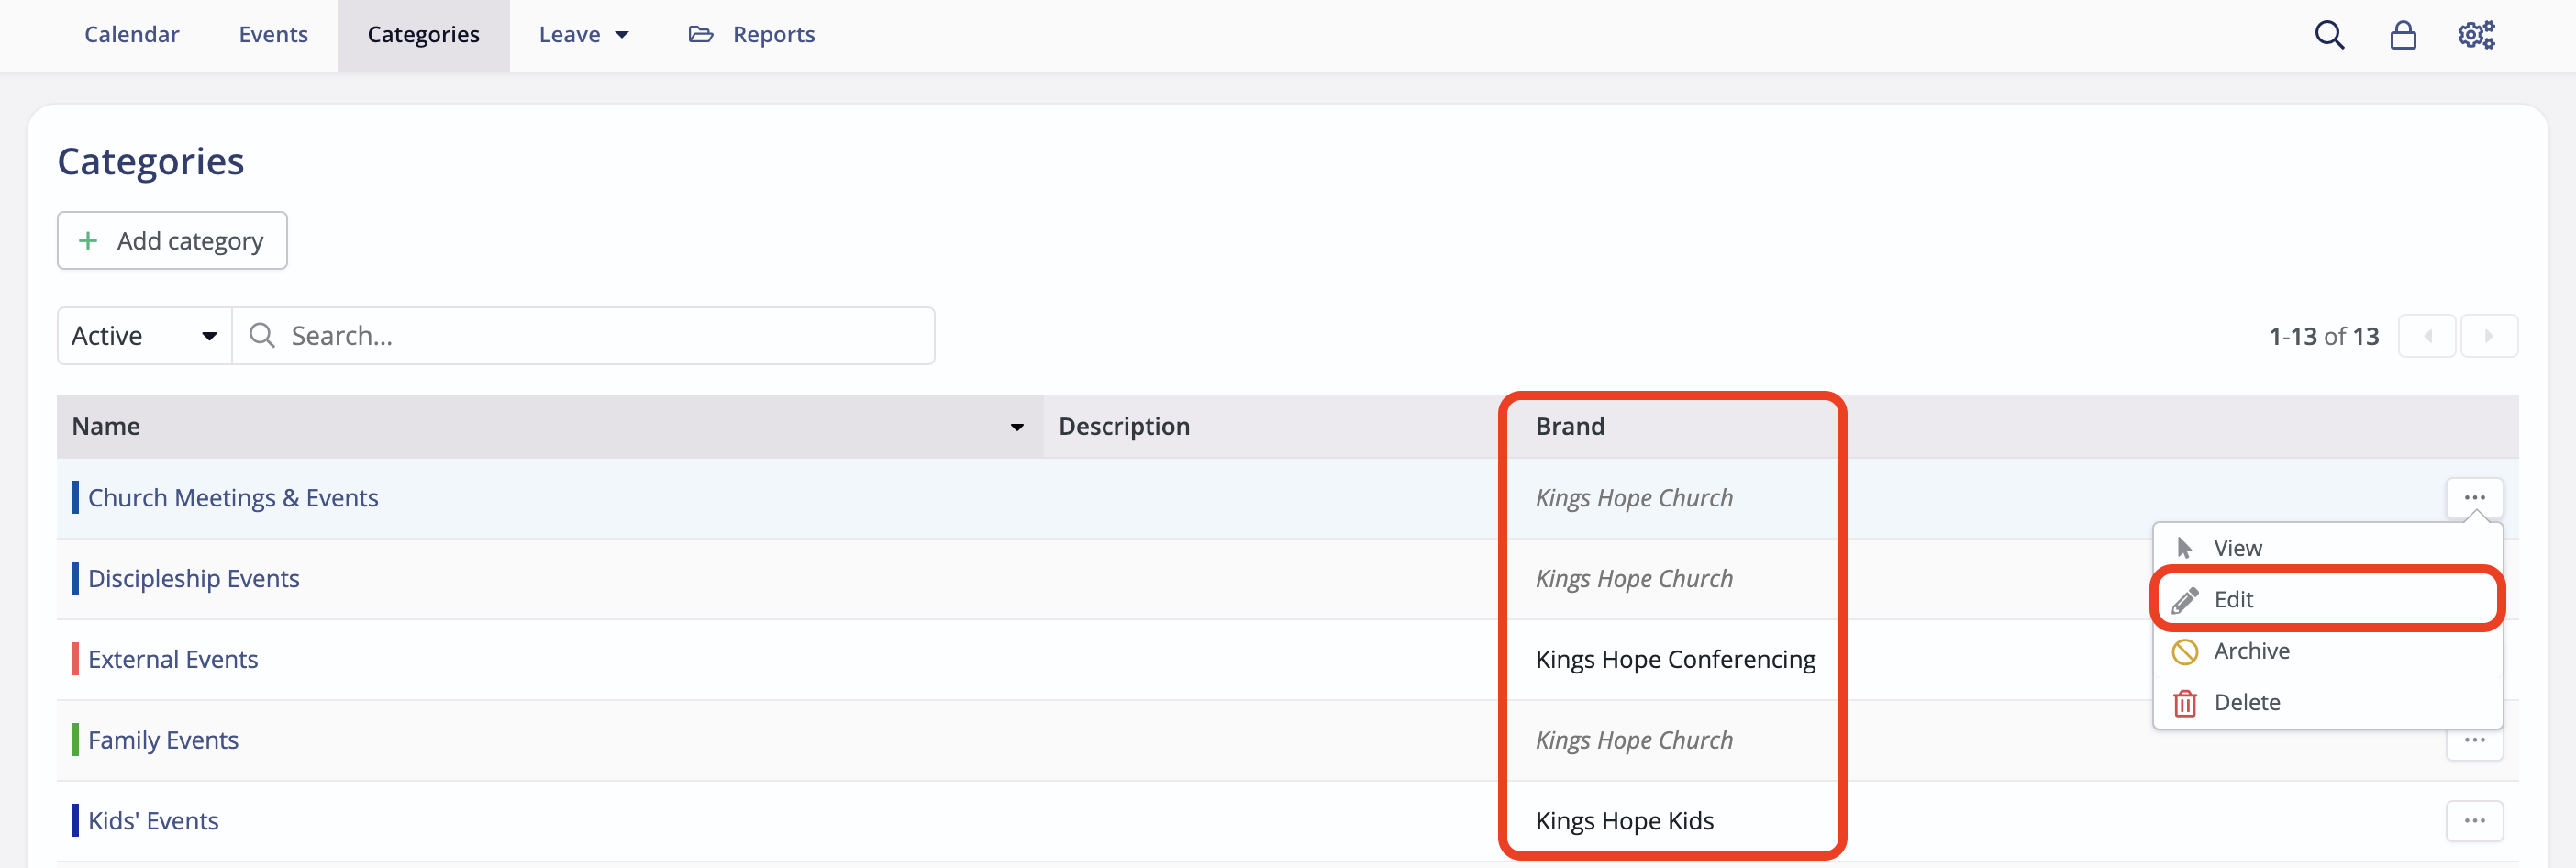Image resolution: width=2576 pixels, height=868 pixels.
Task: Click the Archive icon in the menu
Action: point(2185,651)
